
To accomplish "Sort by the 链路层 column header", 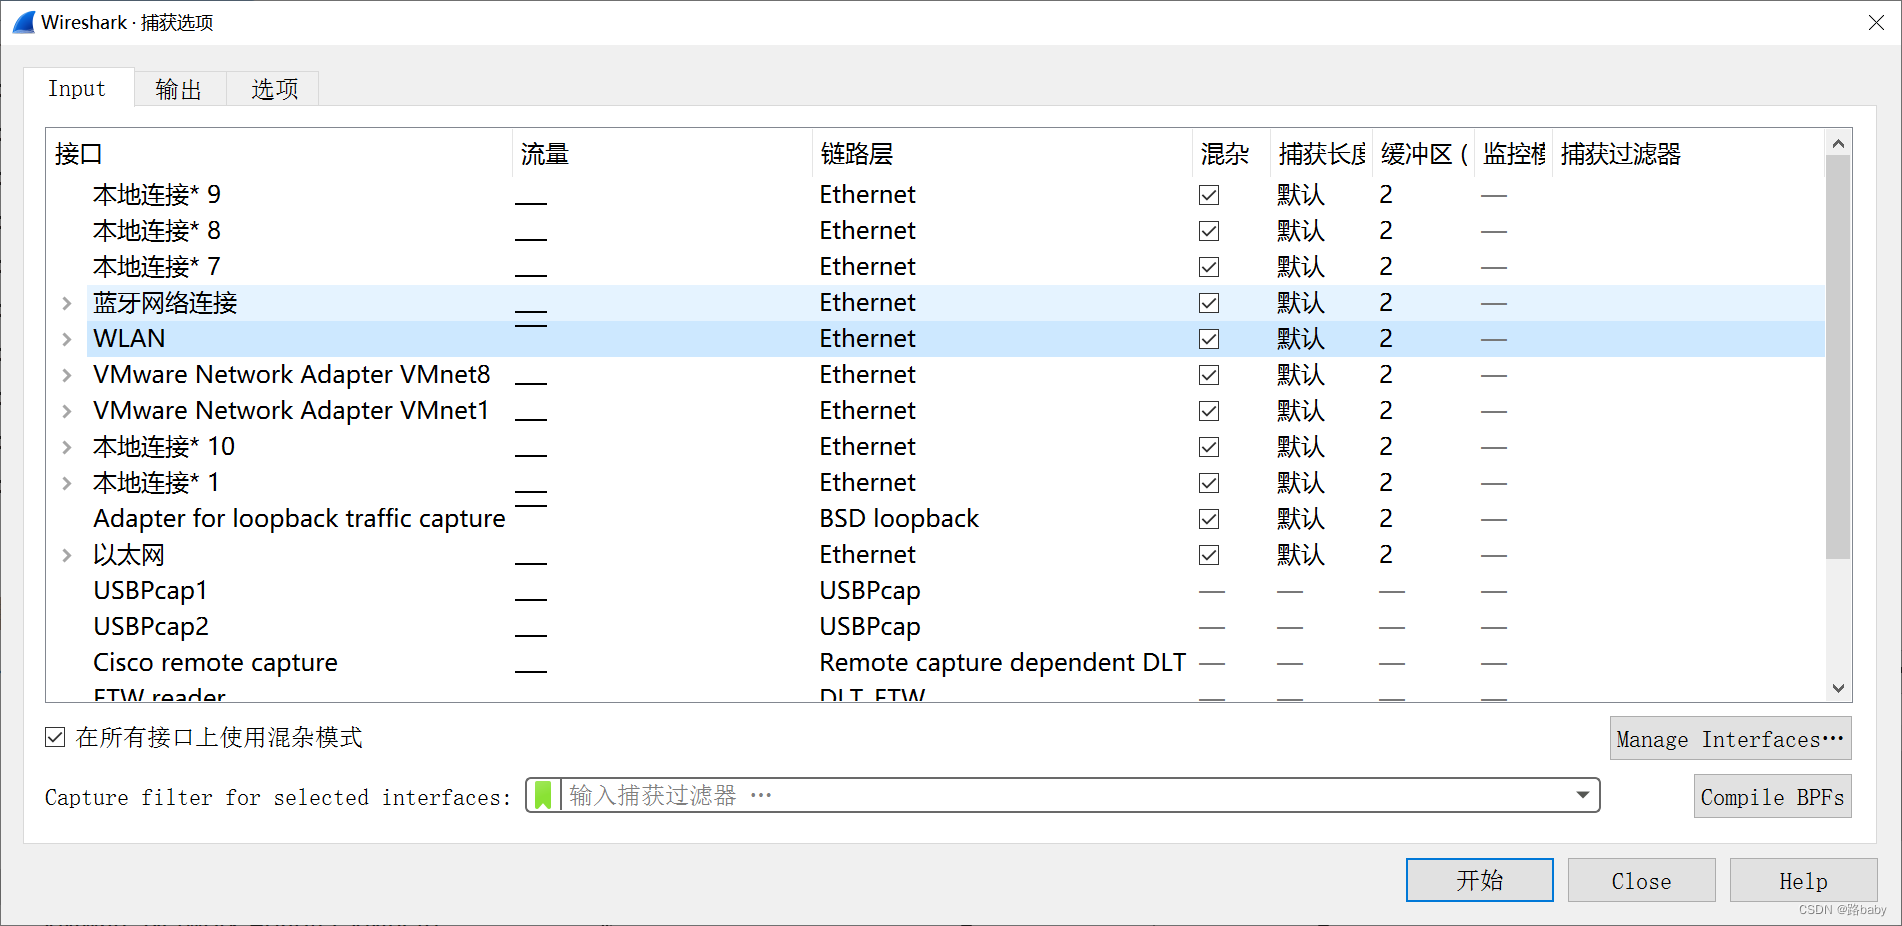I will coord(1002,154).
